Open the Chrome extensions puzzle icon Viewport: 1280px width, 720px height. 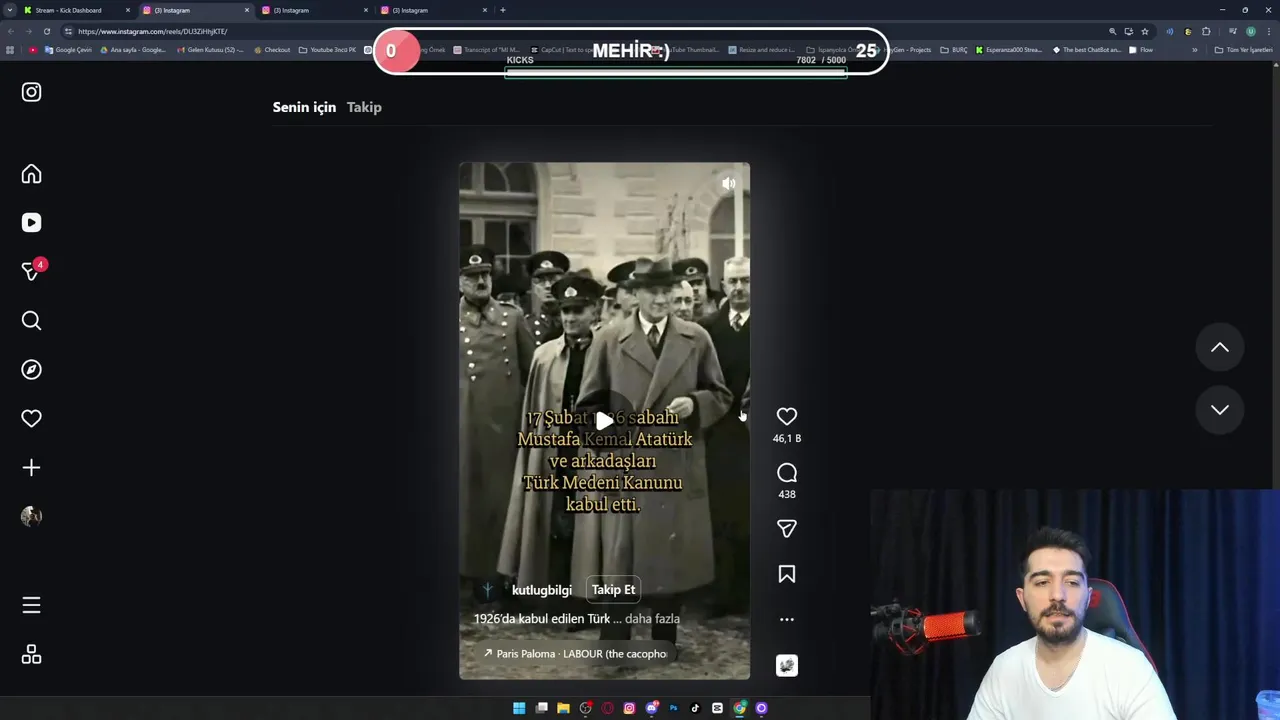[1206, 31]
